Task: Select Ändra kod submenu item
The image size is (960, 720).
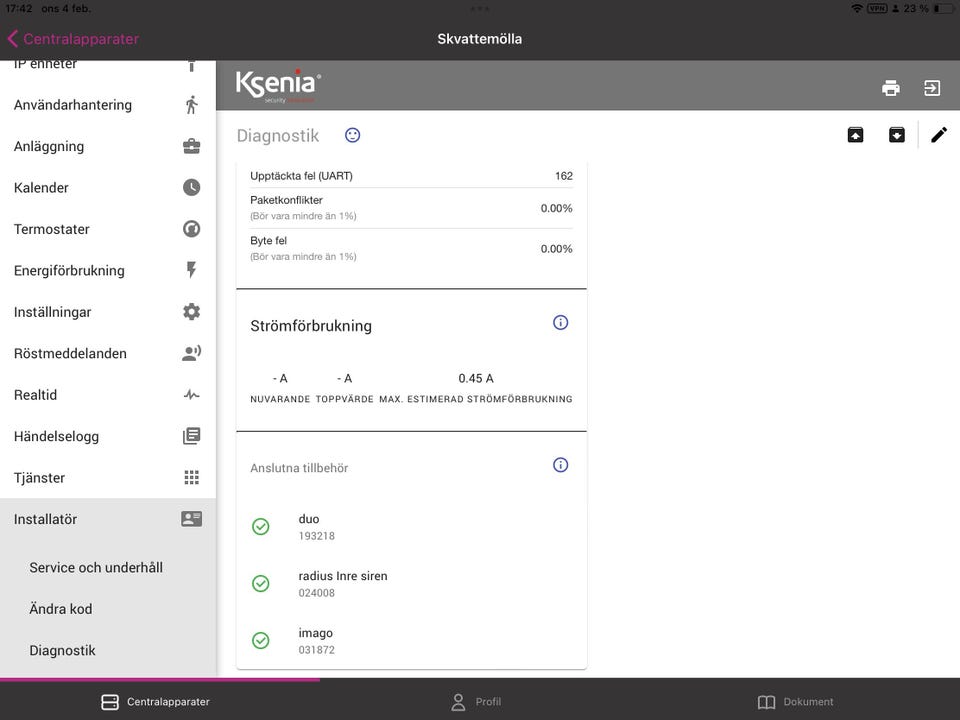Action: [61, 609]
